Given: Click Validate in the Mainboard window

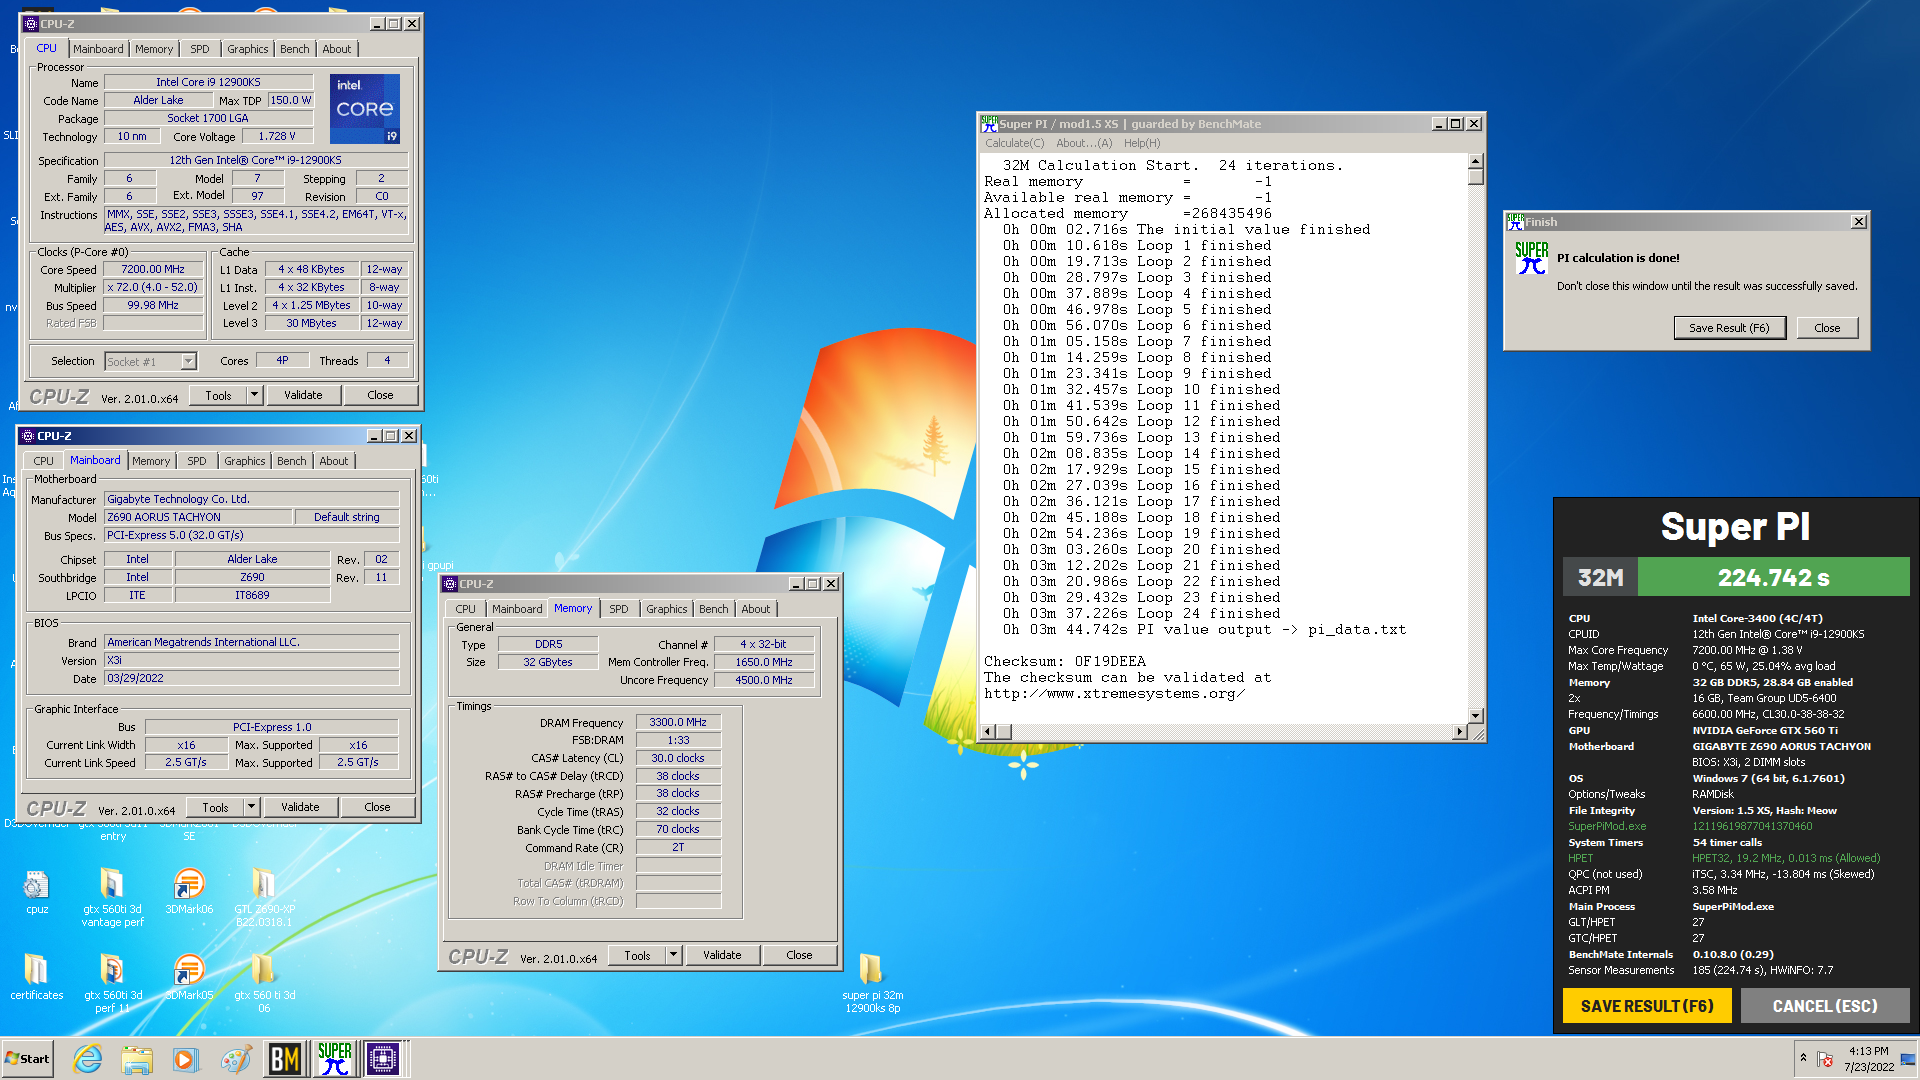Looking at the screenshot, I should [x=300, y=807].
